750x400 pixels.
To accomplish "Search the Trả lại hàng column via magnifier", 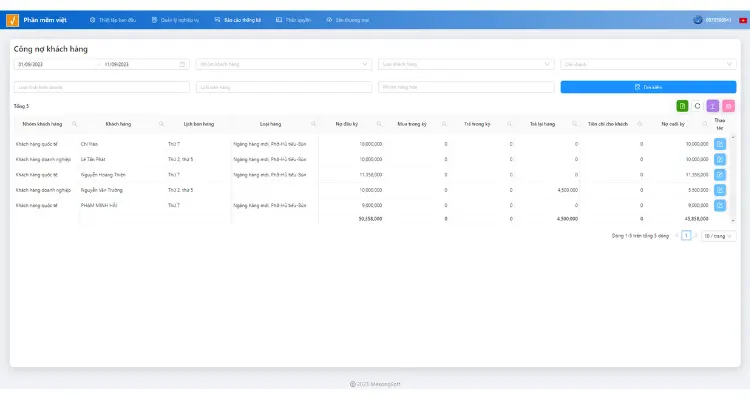I will (574, 124).
